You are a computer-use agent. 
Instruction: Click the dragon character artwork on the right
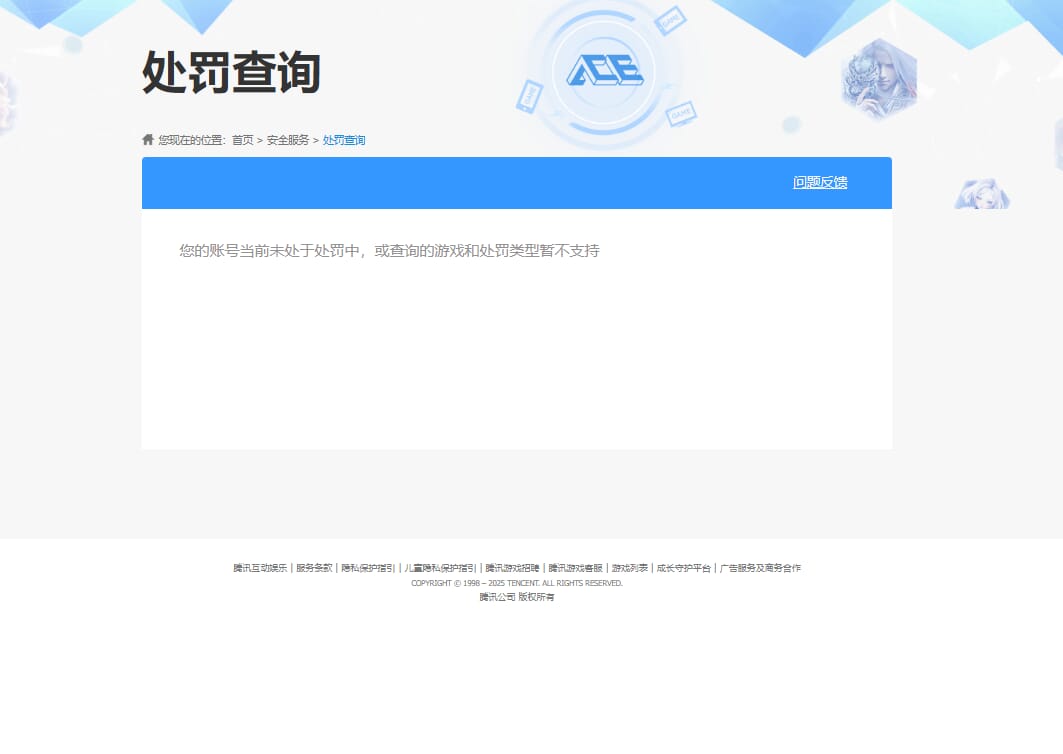tap(880, 75)
